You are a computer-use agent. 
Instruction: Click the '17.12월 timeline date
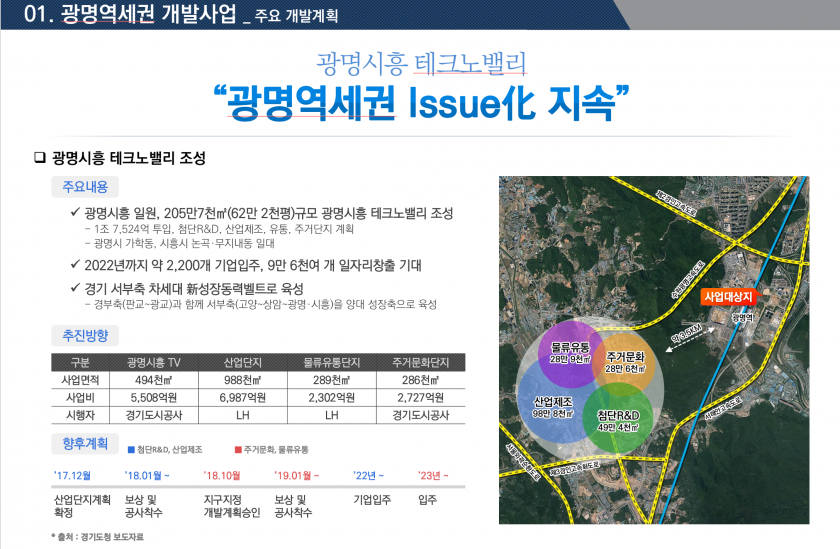[x=72, y=475]
